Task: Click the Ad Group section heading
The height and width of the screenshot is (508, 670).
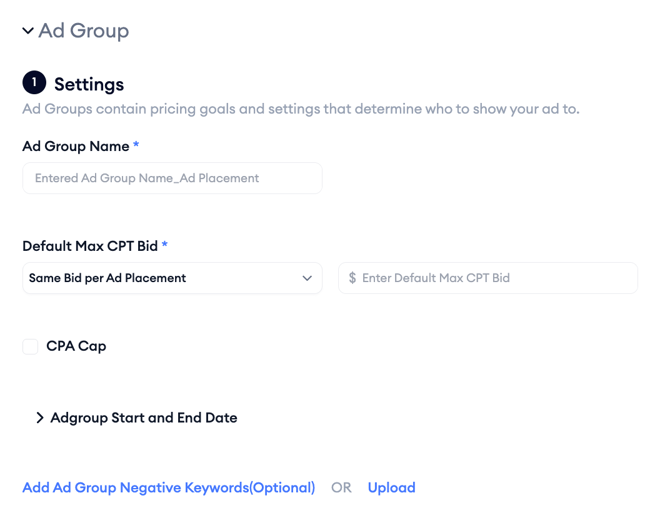Action: click(83, 31)
